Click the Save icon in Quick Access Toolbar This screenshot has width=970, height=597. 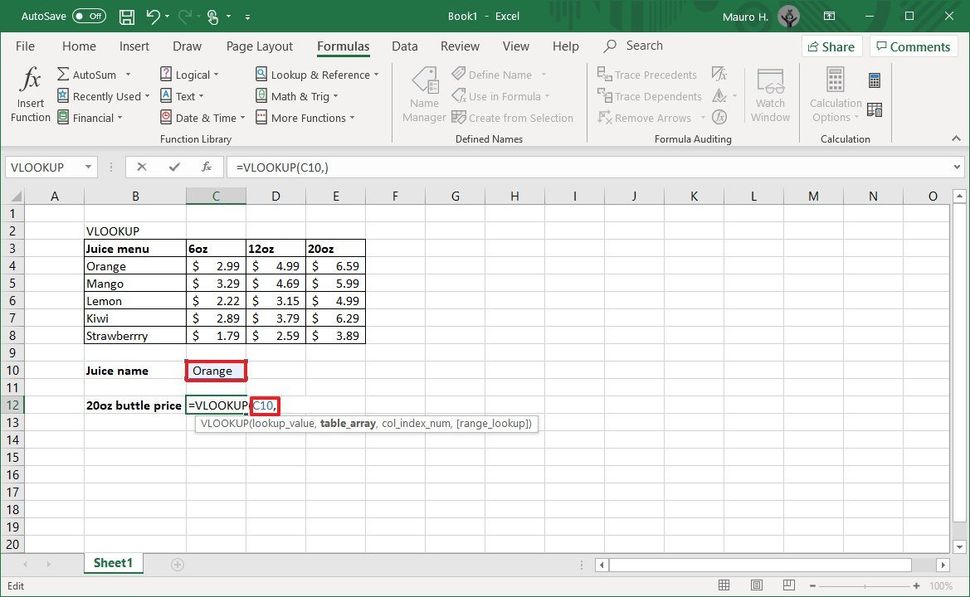coord(126,16)
